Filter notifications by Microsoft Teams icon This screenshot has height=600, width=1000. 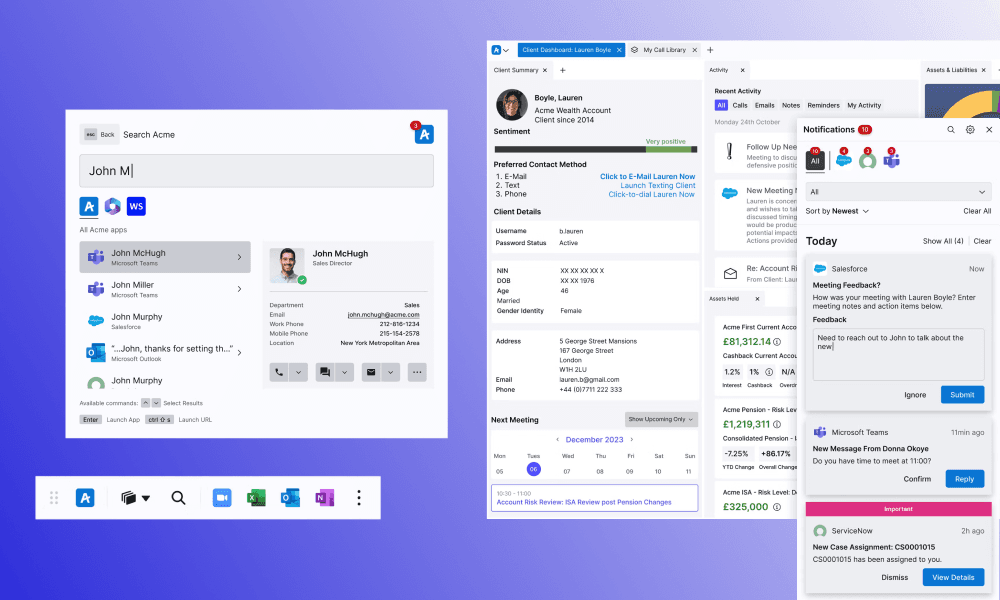891,159
